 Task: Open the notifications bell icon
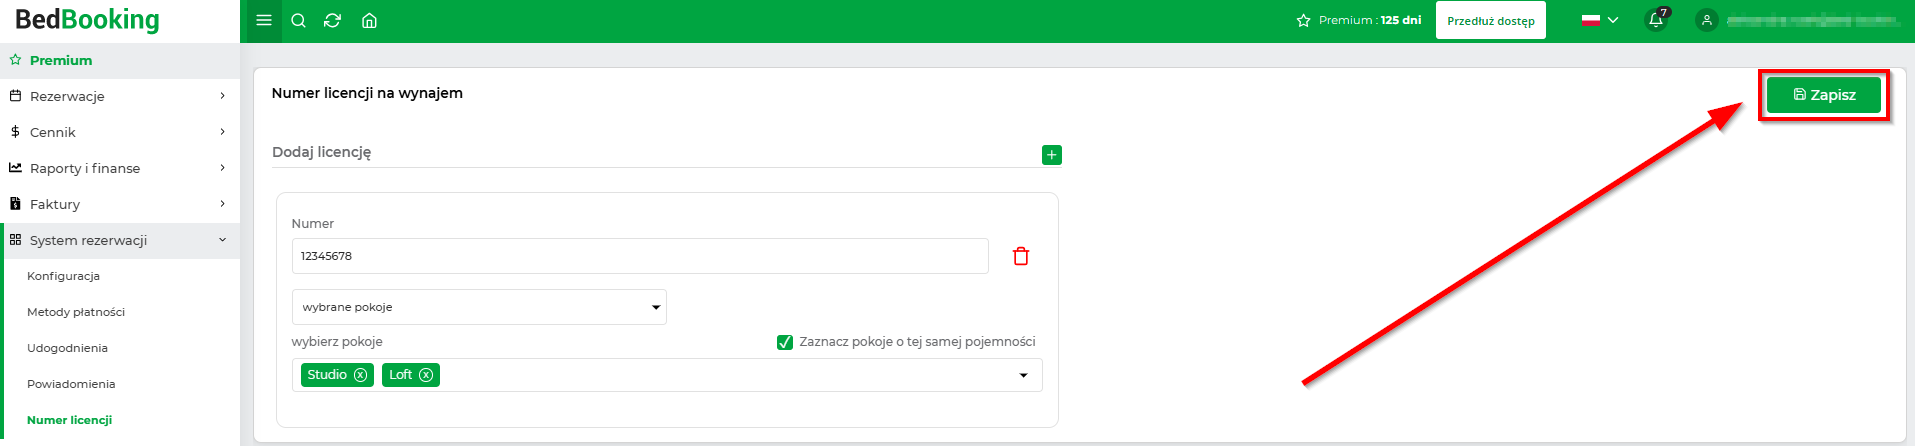point(1656,20)
